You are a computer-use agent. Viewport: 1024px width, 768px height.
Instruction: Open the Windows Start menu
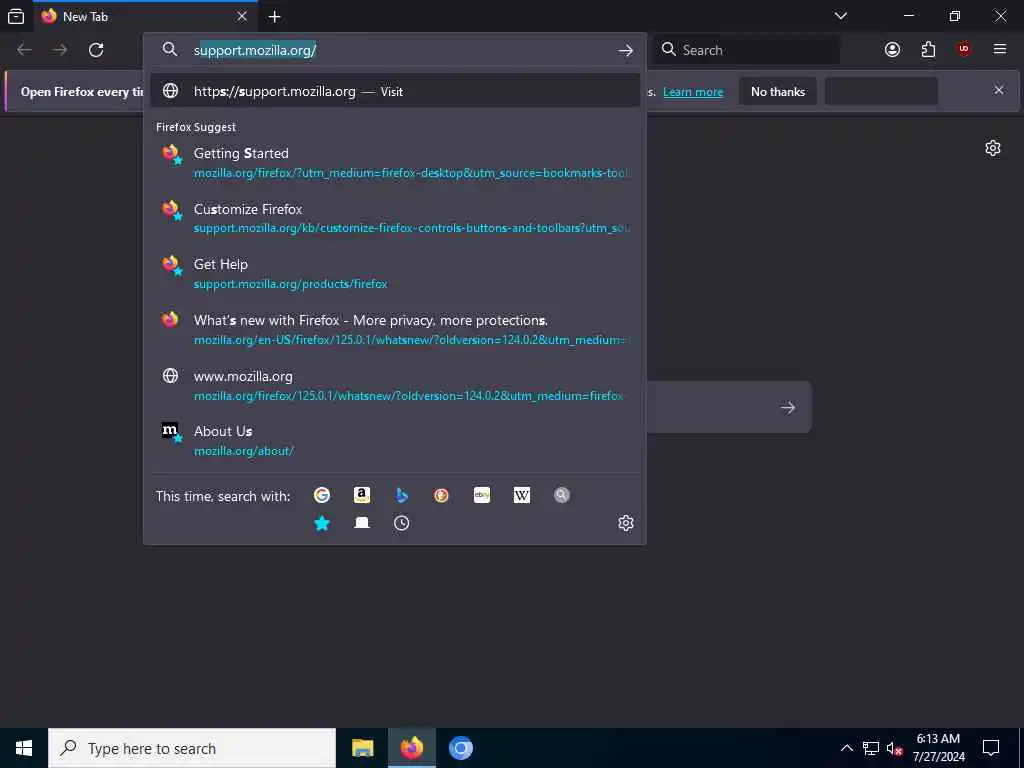click(24, 748)
